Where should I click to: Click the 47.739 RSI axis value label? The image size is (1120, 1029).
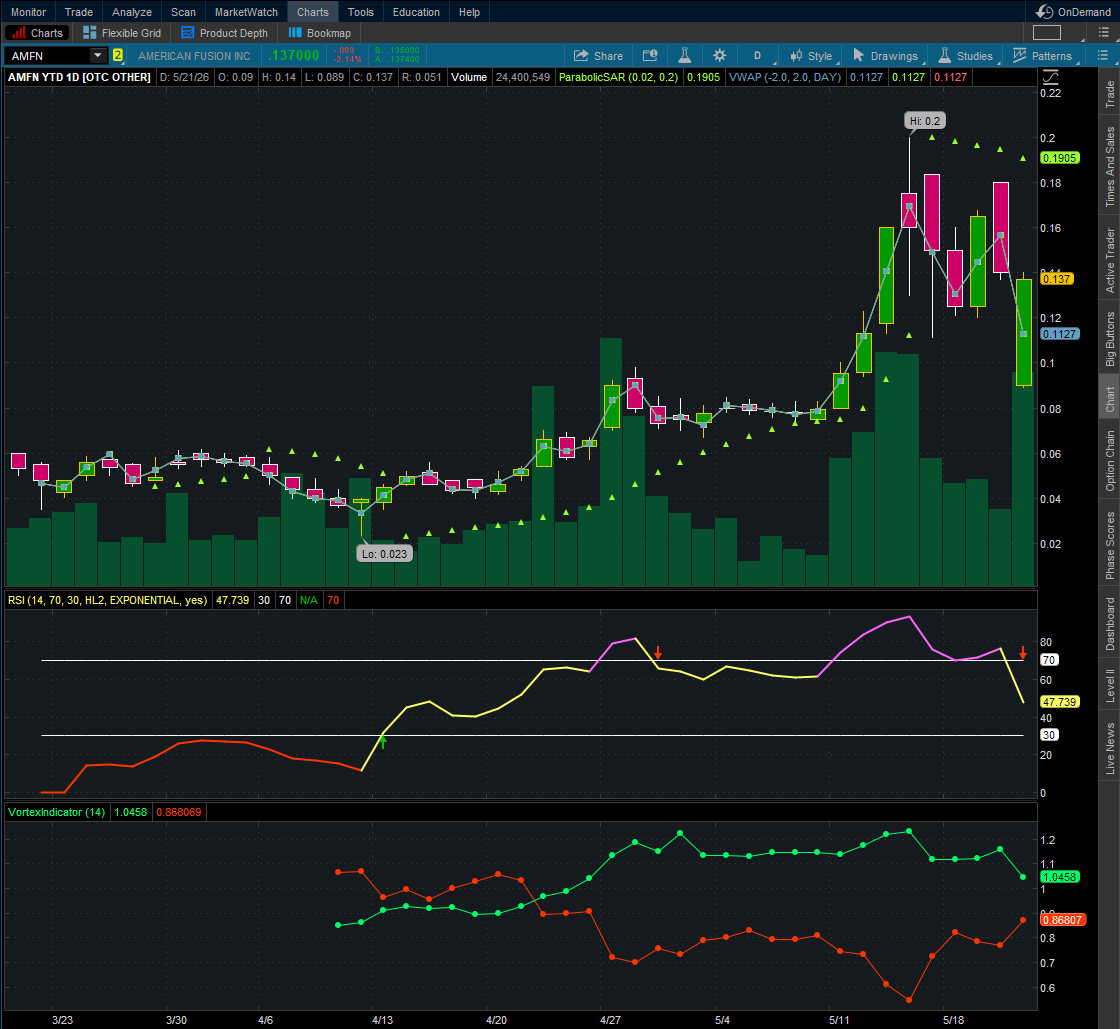1059,701
